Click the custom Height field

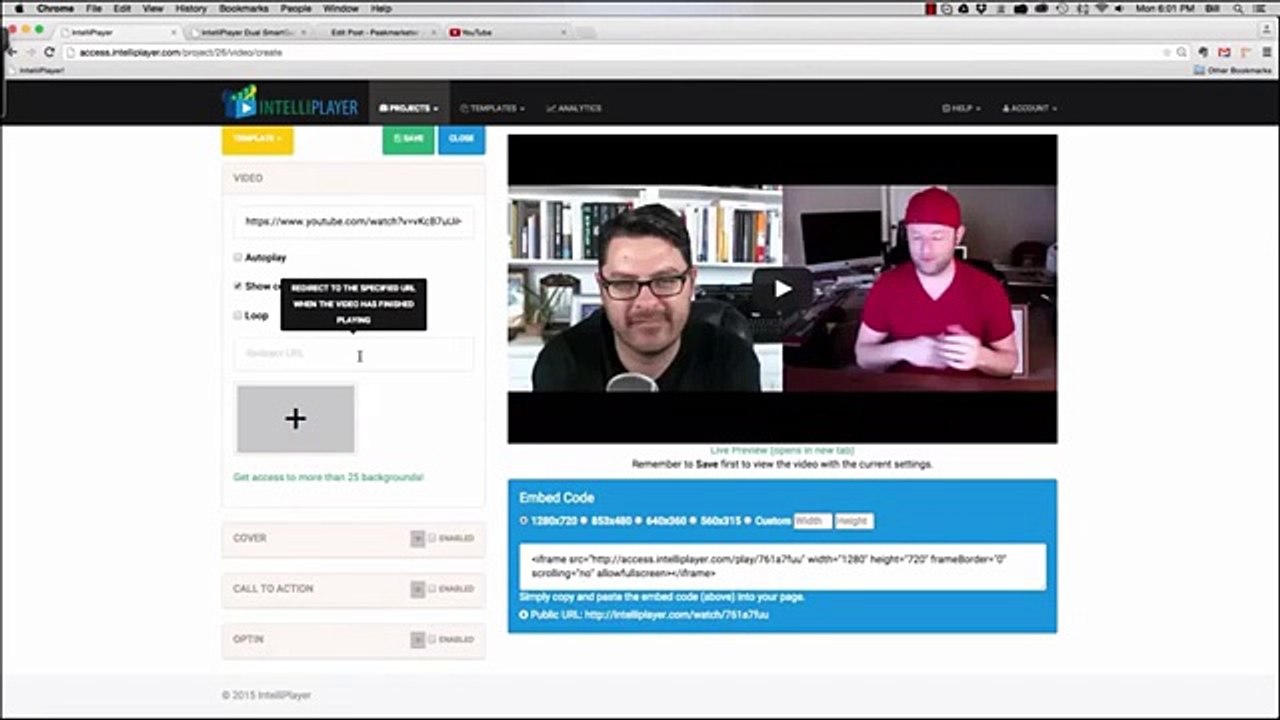click(x=853, y=521)
